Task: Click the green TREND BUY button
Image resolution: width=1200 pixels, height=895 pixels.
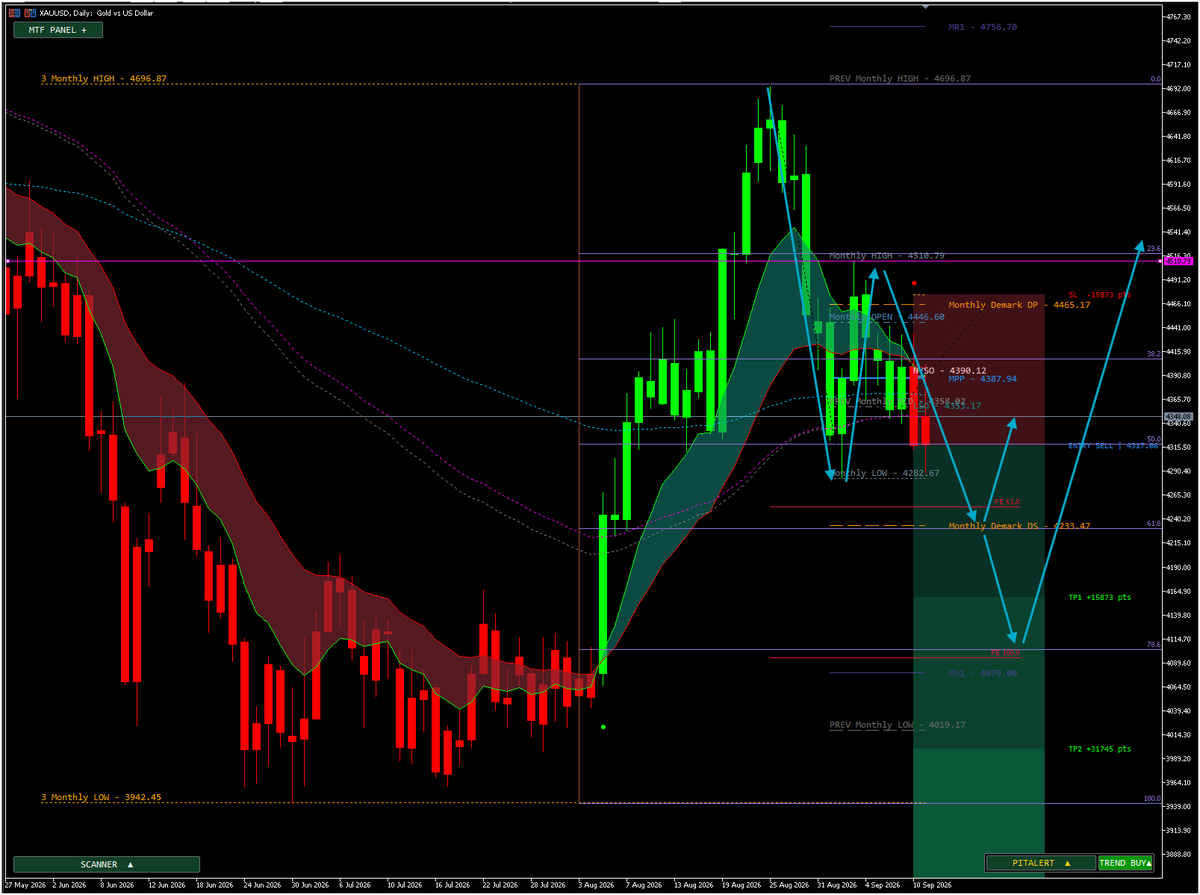Action: (1126, 862)
